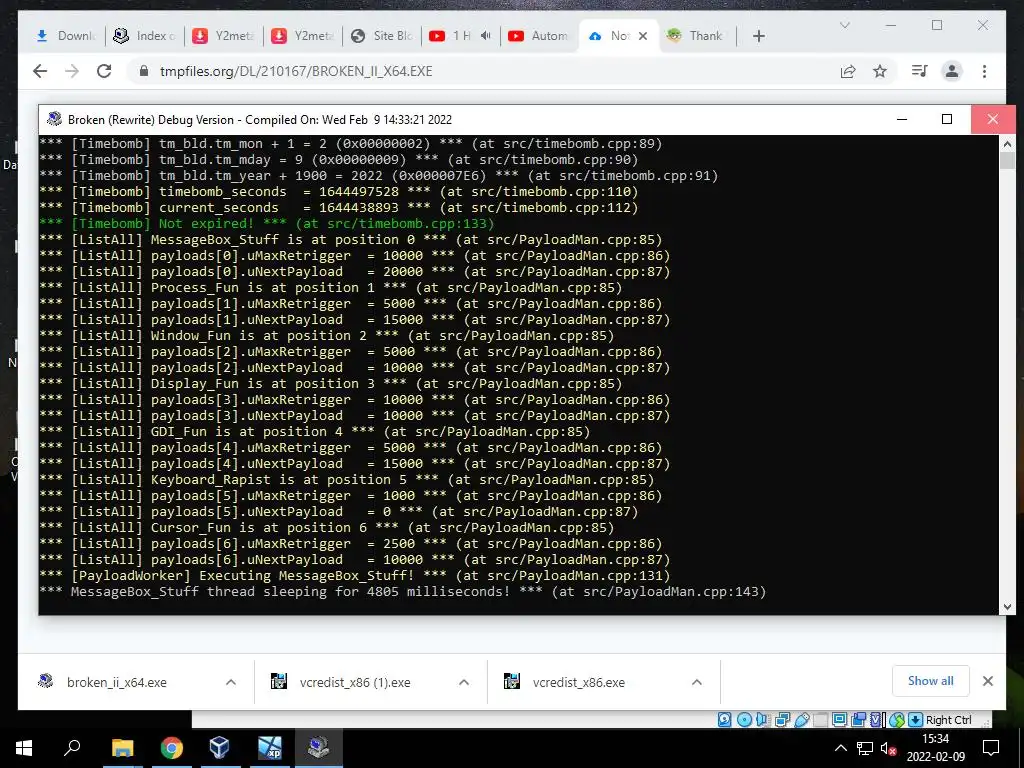
Task: Switch to the Thank tab
Action: [x=697, y=36]
